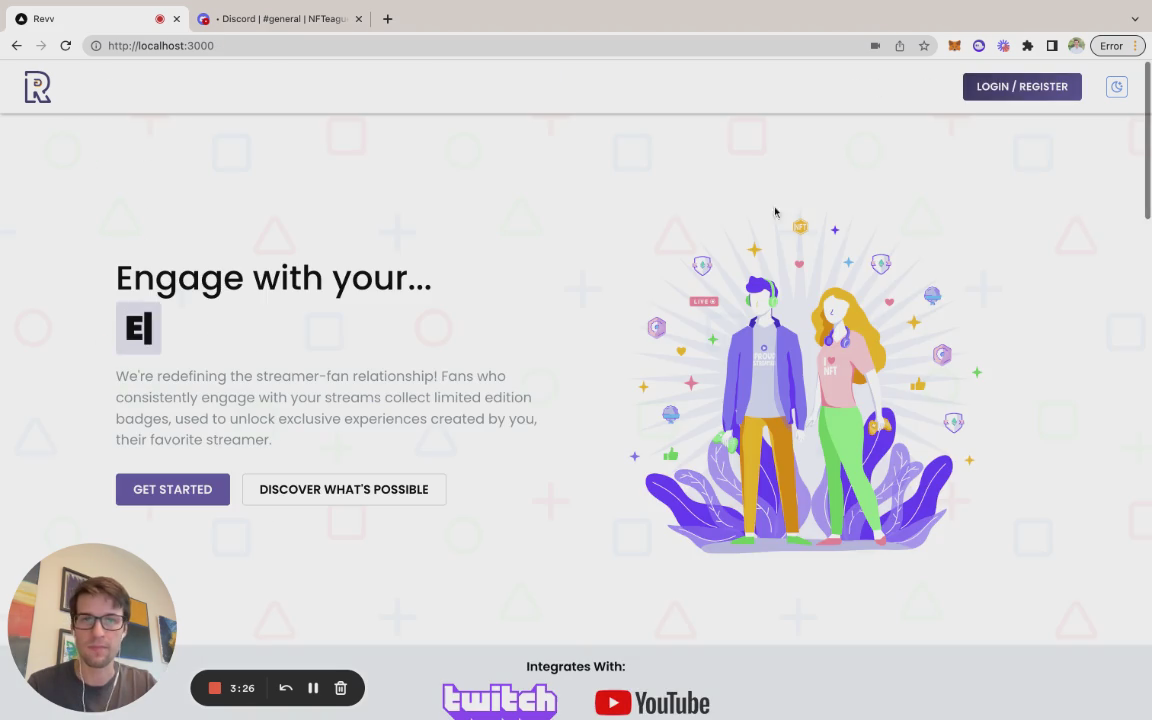This screenshot has height=720, width=1152.
Task: Restart the recording using the undo arrow
Action: [286, 688]
